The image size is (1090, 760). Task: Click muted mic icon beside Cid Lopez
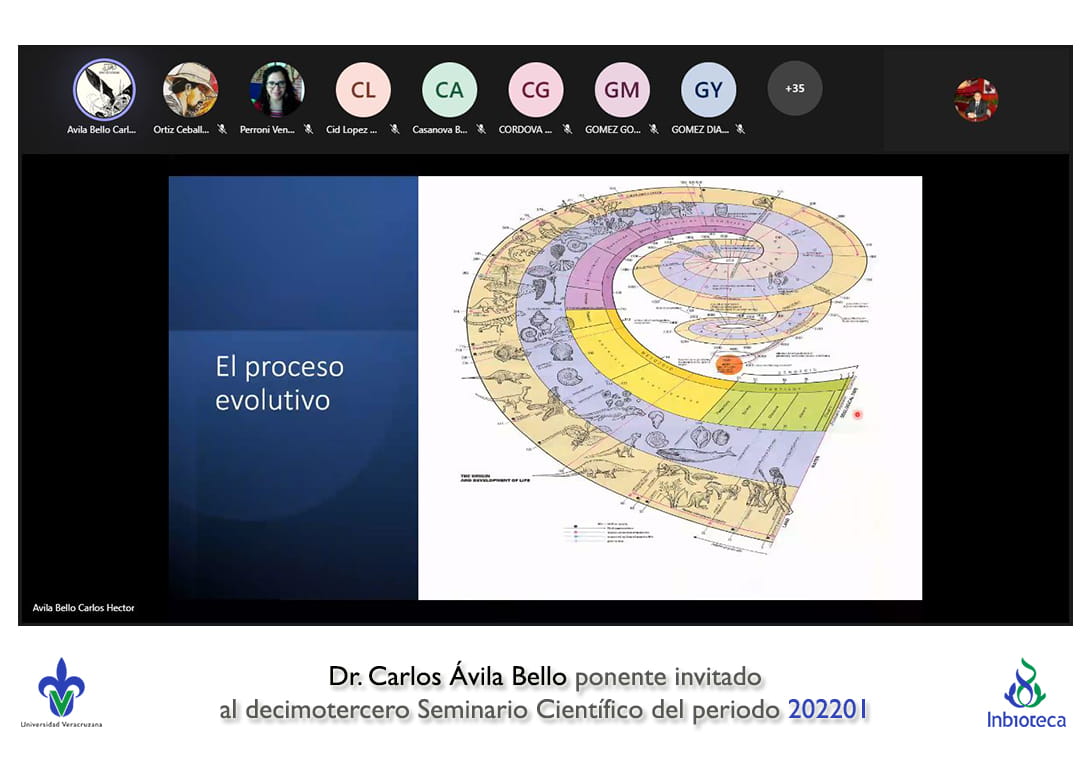(x=394, y=129)
